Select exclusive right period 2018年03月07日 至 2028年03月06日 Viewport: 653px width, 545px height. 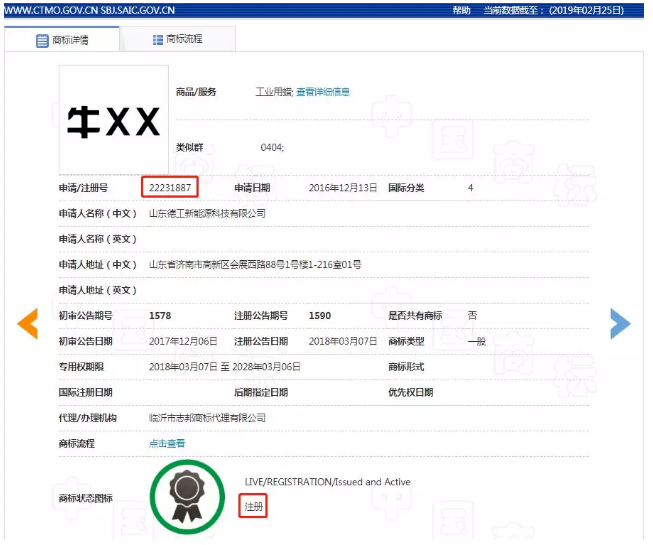pyautogui.click(x=225, y=367)
